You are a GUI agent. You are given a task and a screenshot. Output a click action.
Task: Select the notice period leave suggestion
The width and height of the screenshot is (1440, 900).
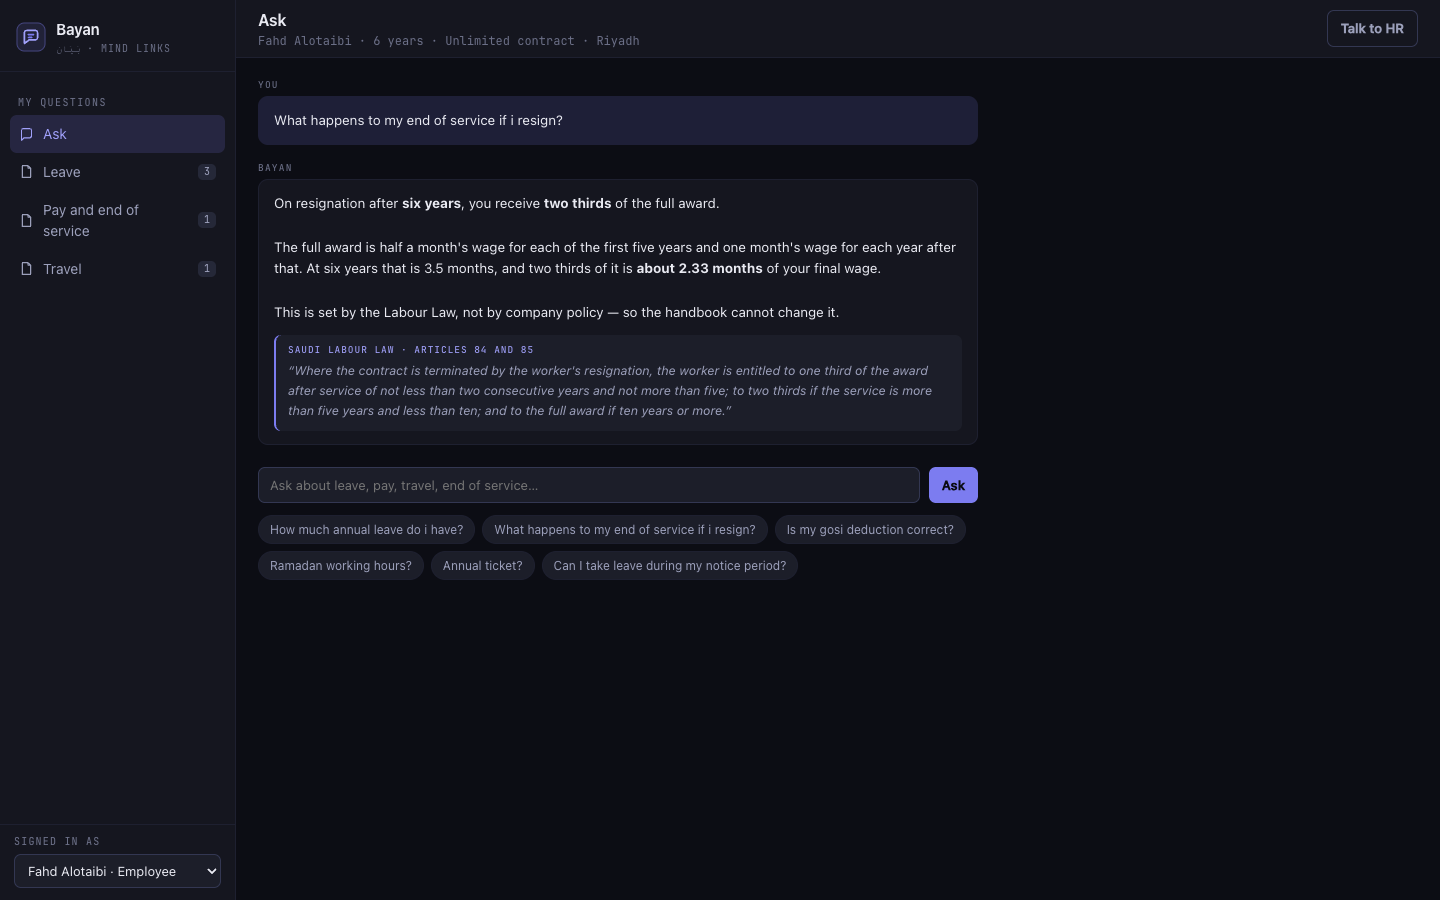(x=670, y=566)
